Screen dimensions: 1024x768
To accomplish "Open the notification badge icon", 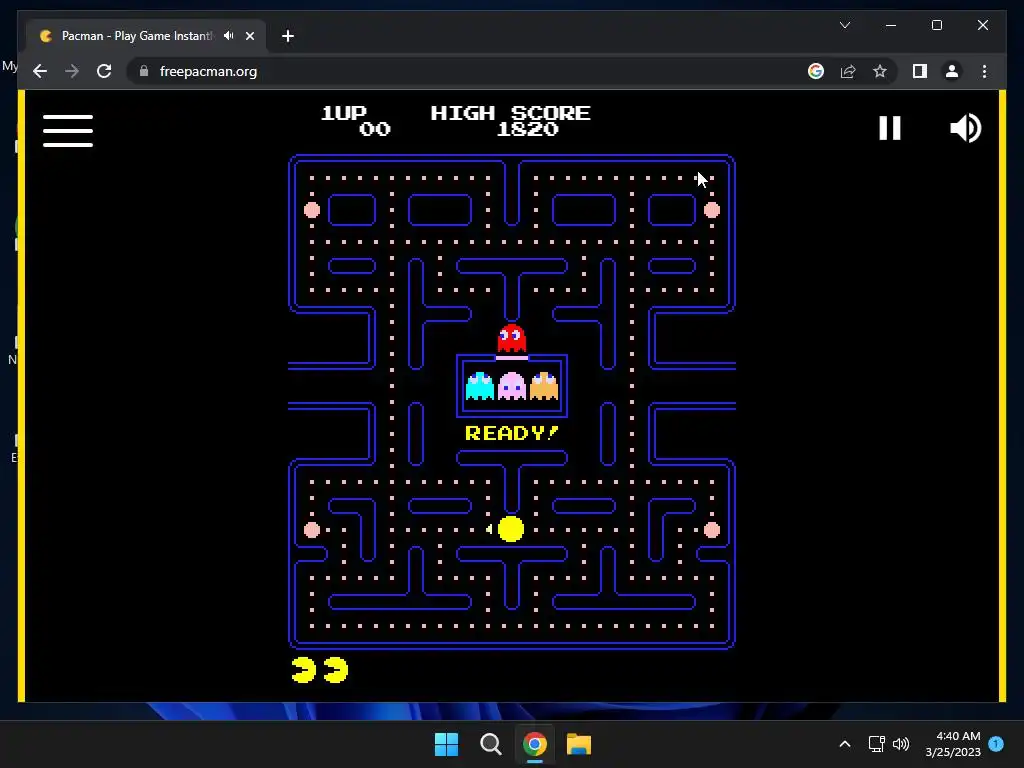I will 996,744.
